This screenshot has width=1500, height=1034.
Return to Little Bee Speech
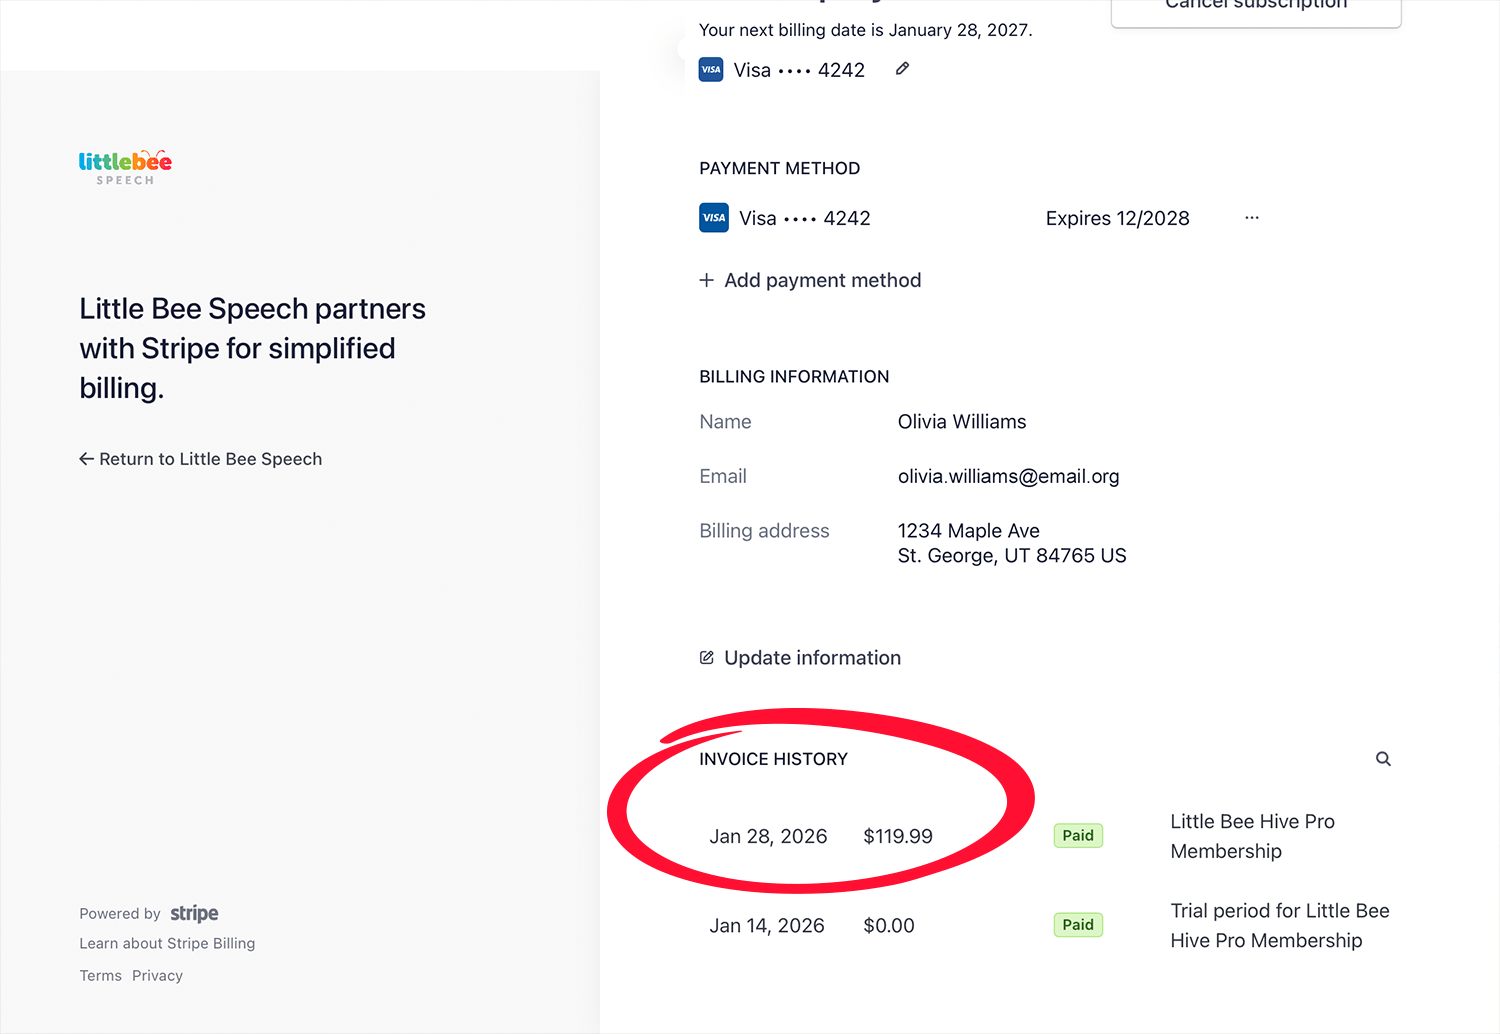[x=201, y=459]
